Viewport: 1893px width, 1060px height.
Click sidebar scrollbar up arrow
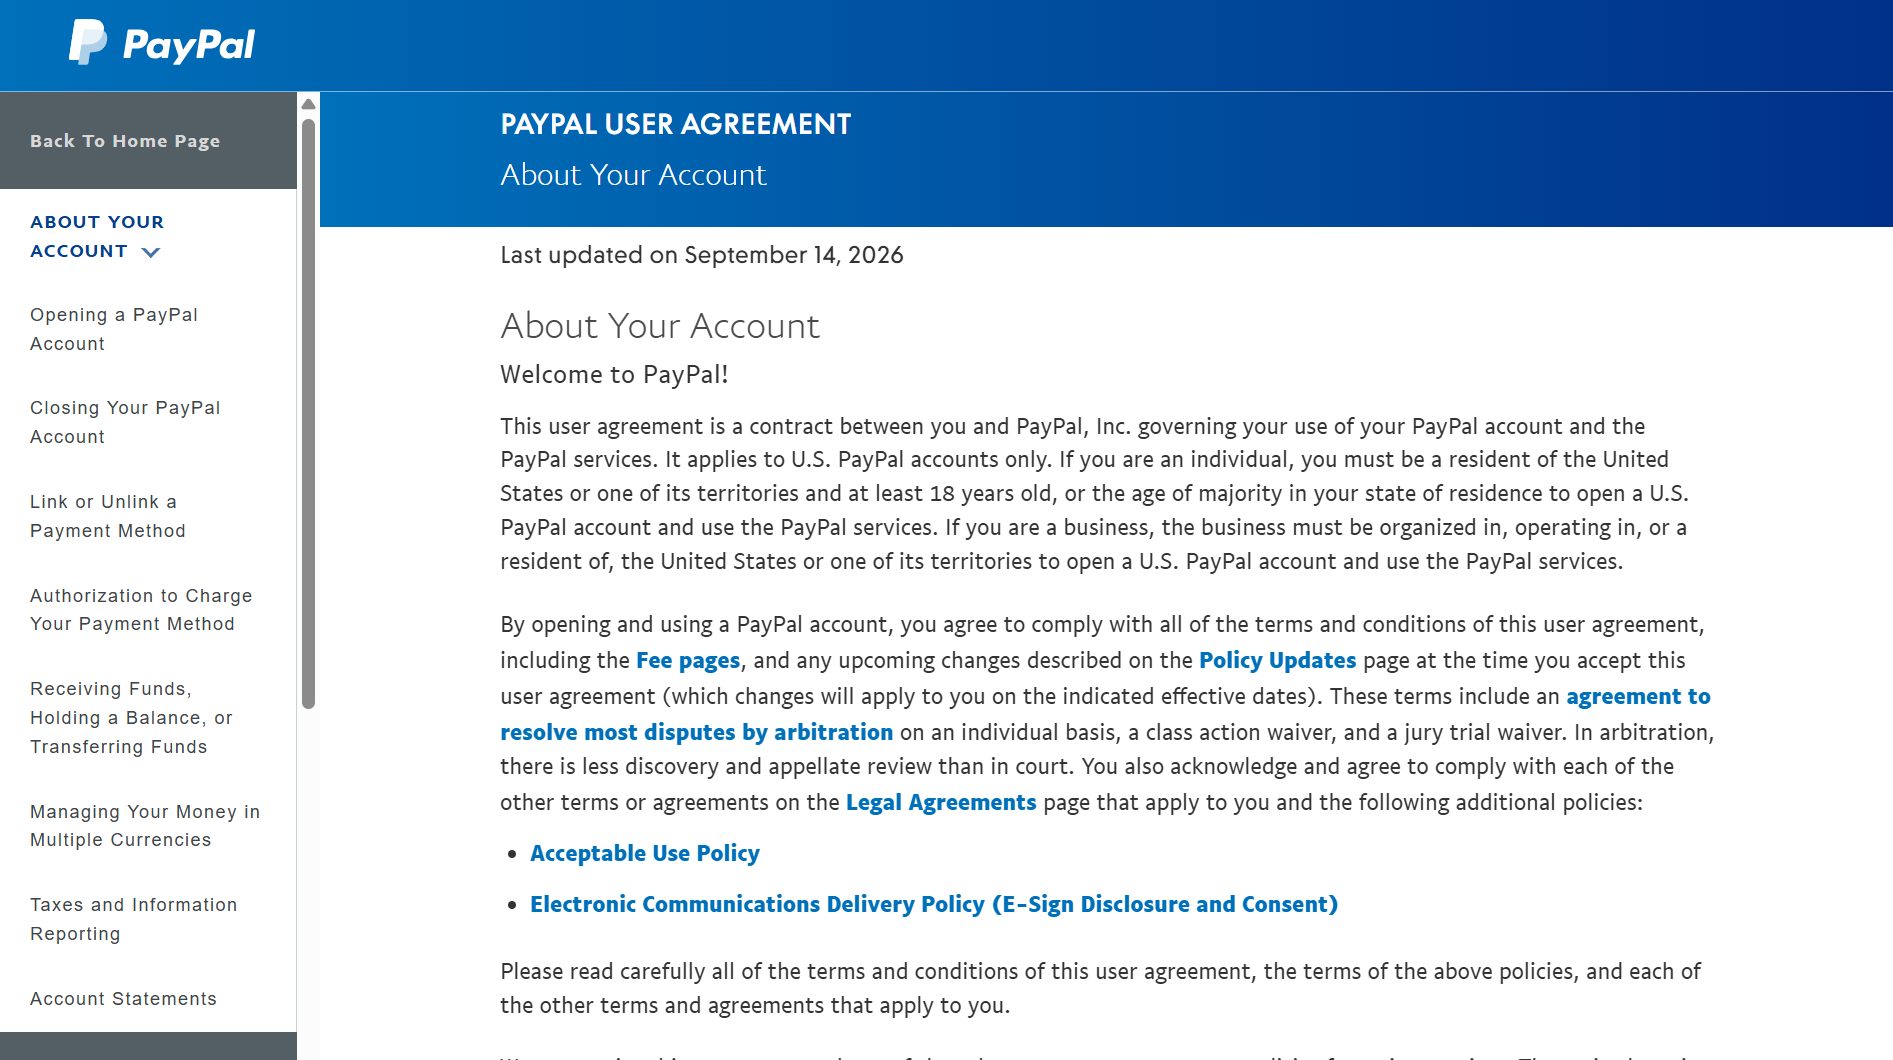[309, 104]
